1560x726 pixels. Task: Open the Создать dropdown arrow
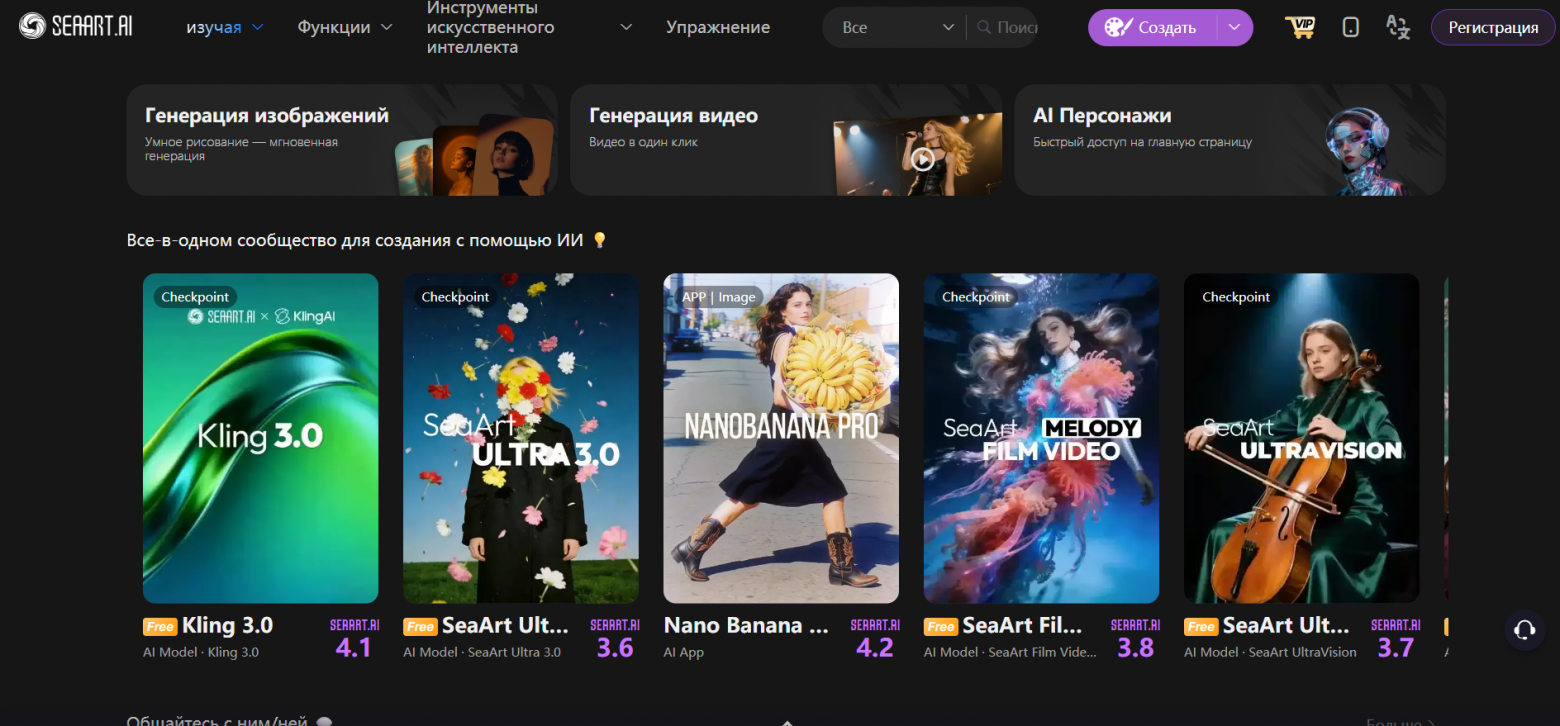(1235, 27)
